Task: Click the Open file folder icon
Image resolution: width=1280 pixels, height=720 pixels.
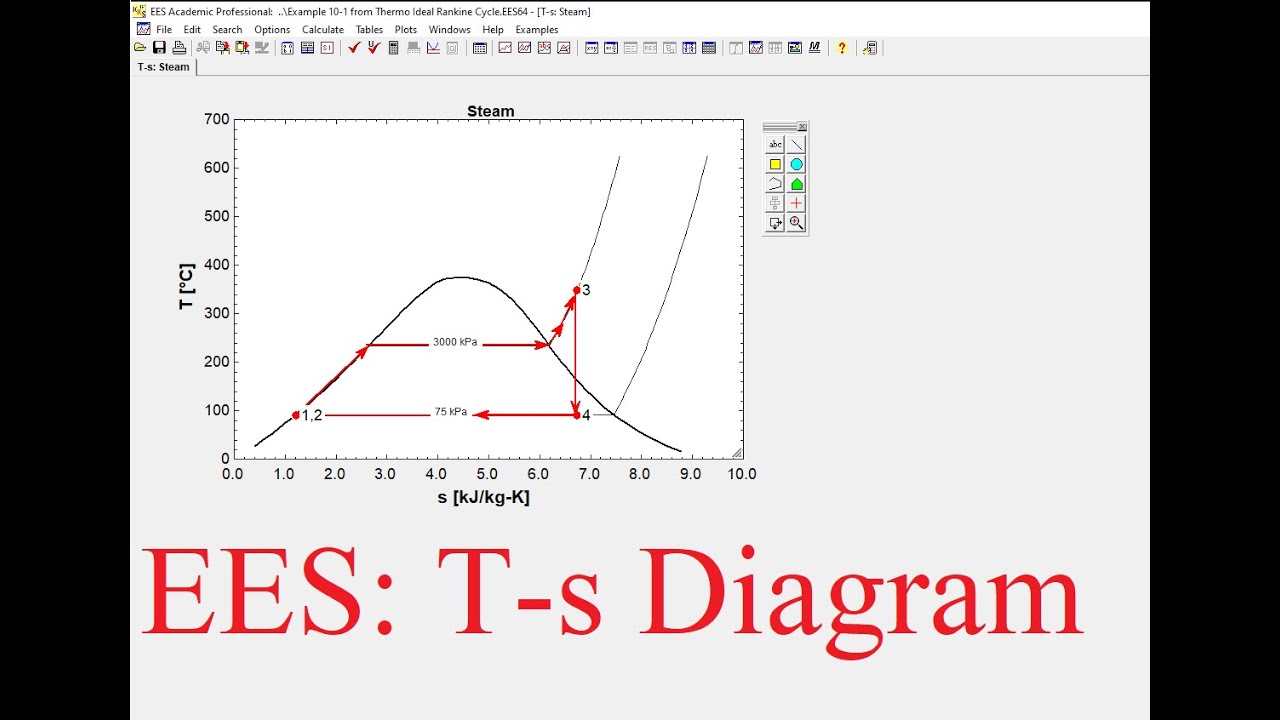Action: 139,48
